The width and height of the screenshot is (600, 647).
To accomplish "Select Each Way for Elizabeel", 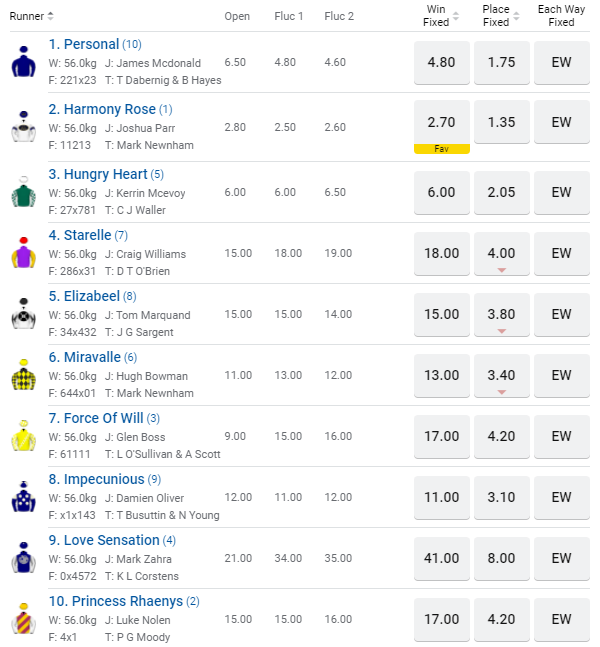I will coord(561,314).
